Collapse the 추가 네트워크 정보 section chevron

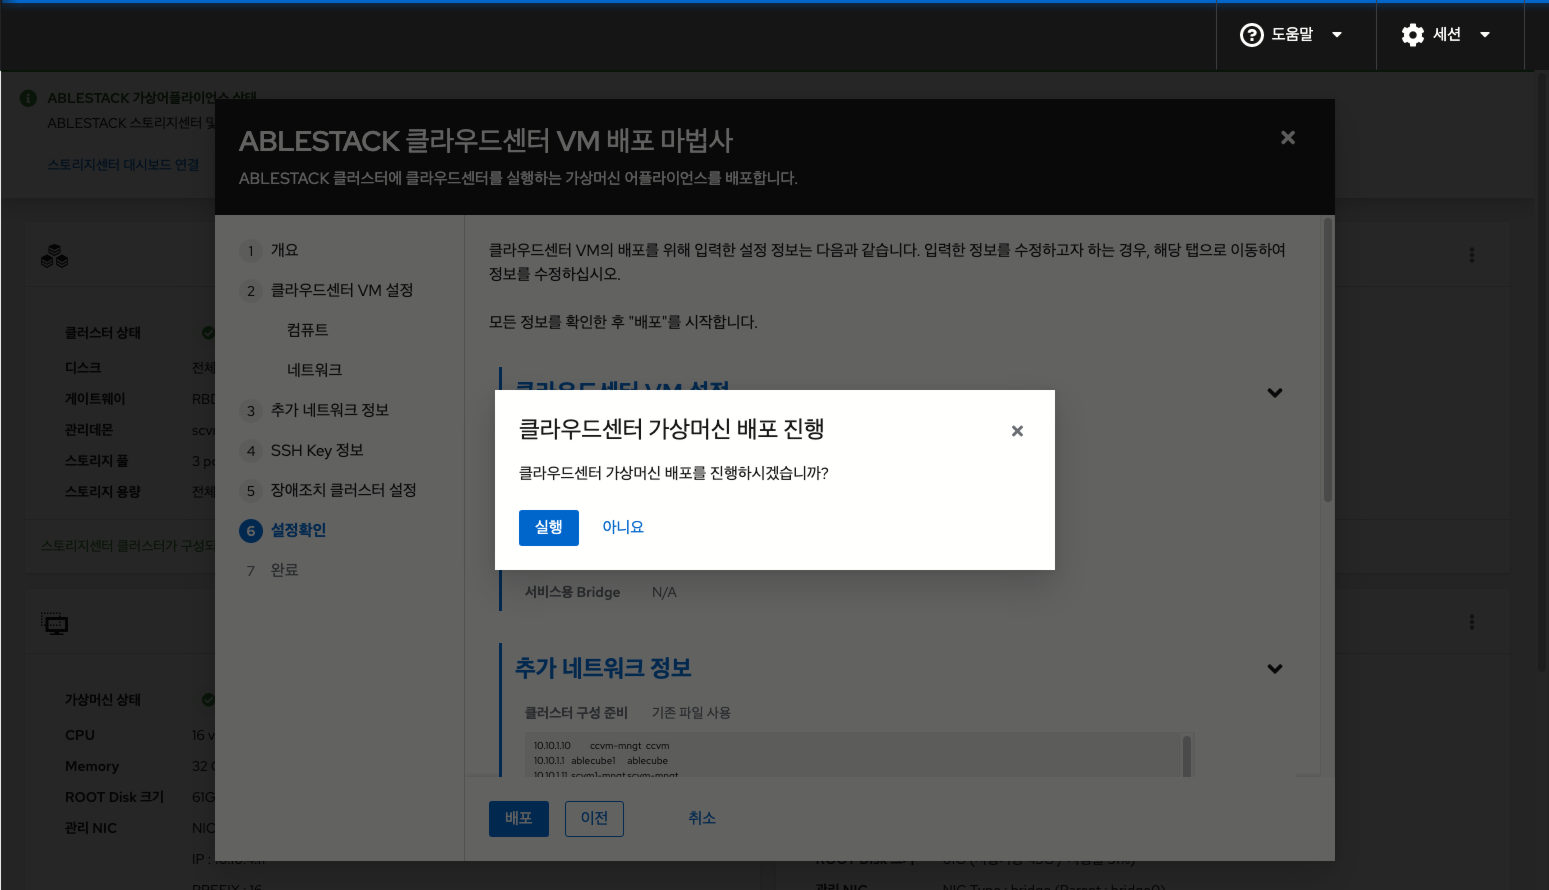[x=1275, y=668]
